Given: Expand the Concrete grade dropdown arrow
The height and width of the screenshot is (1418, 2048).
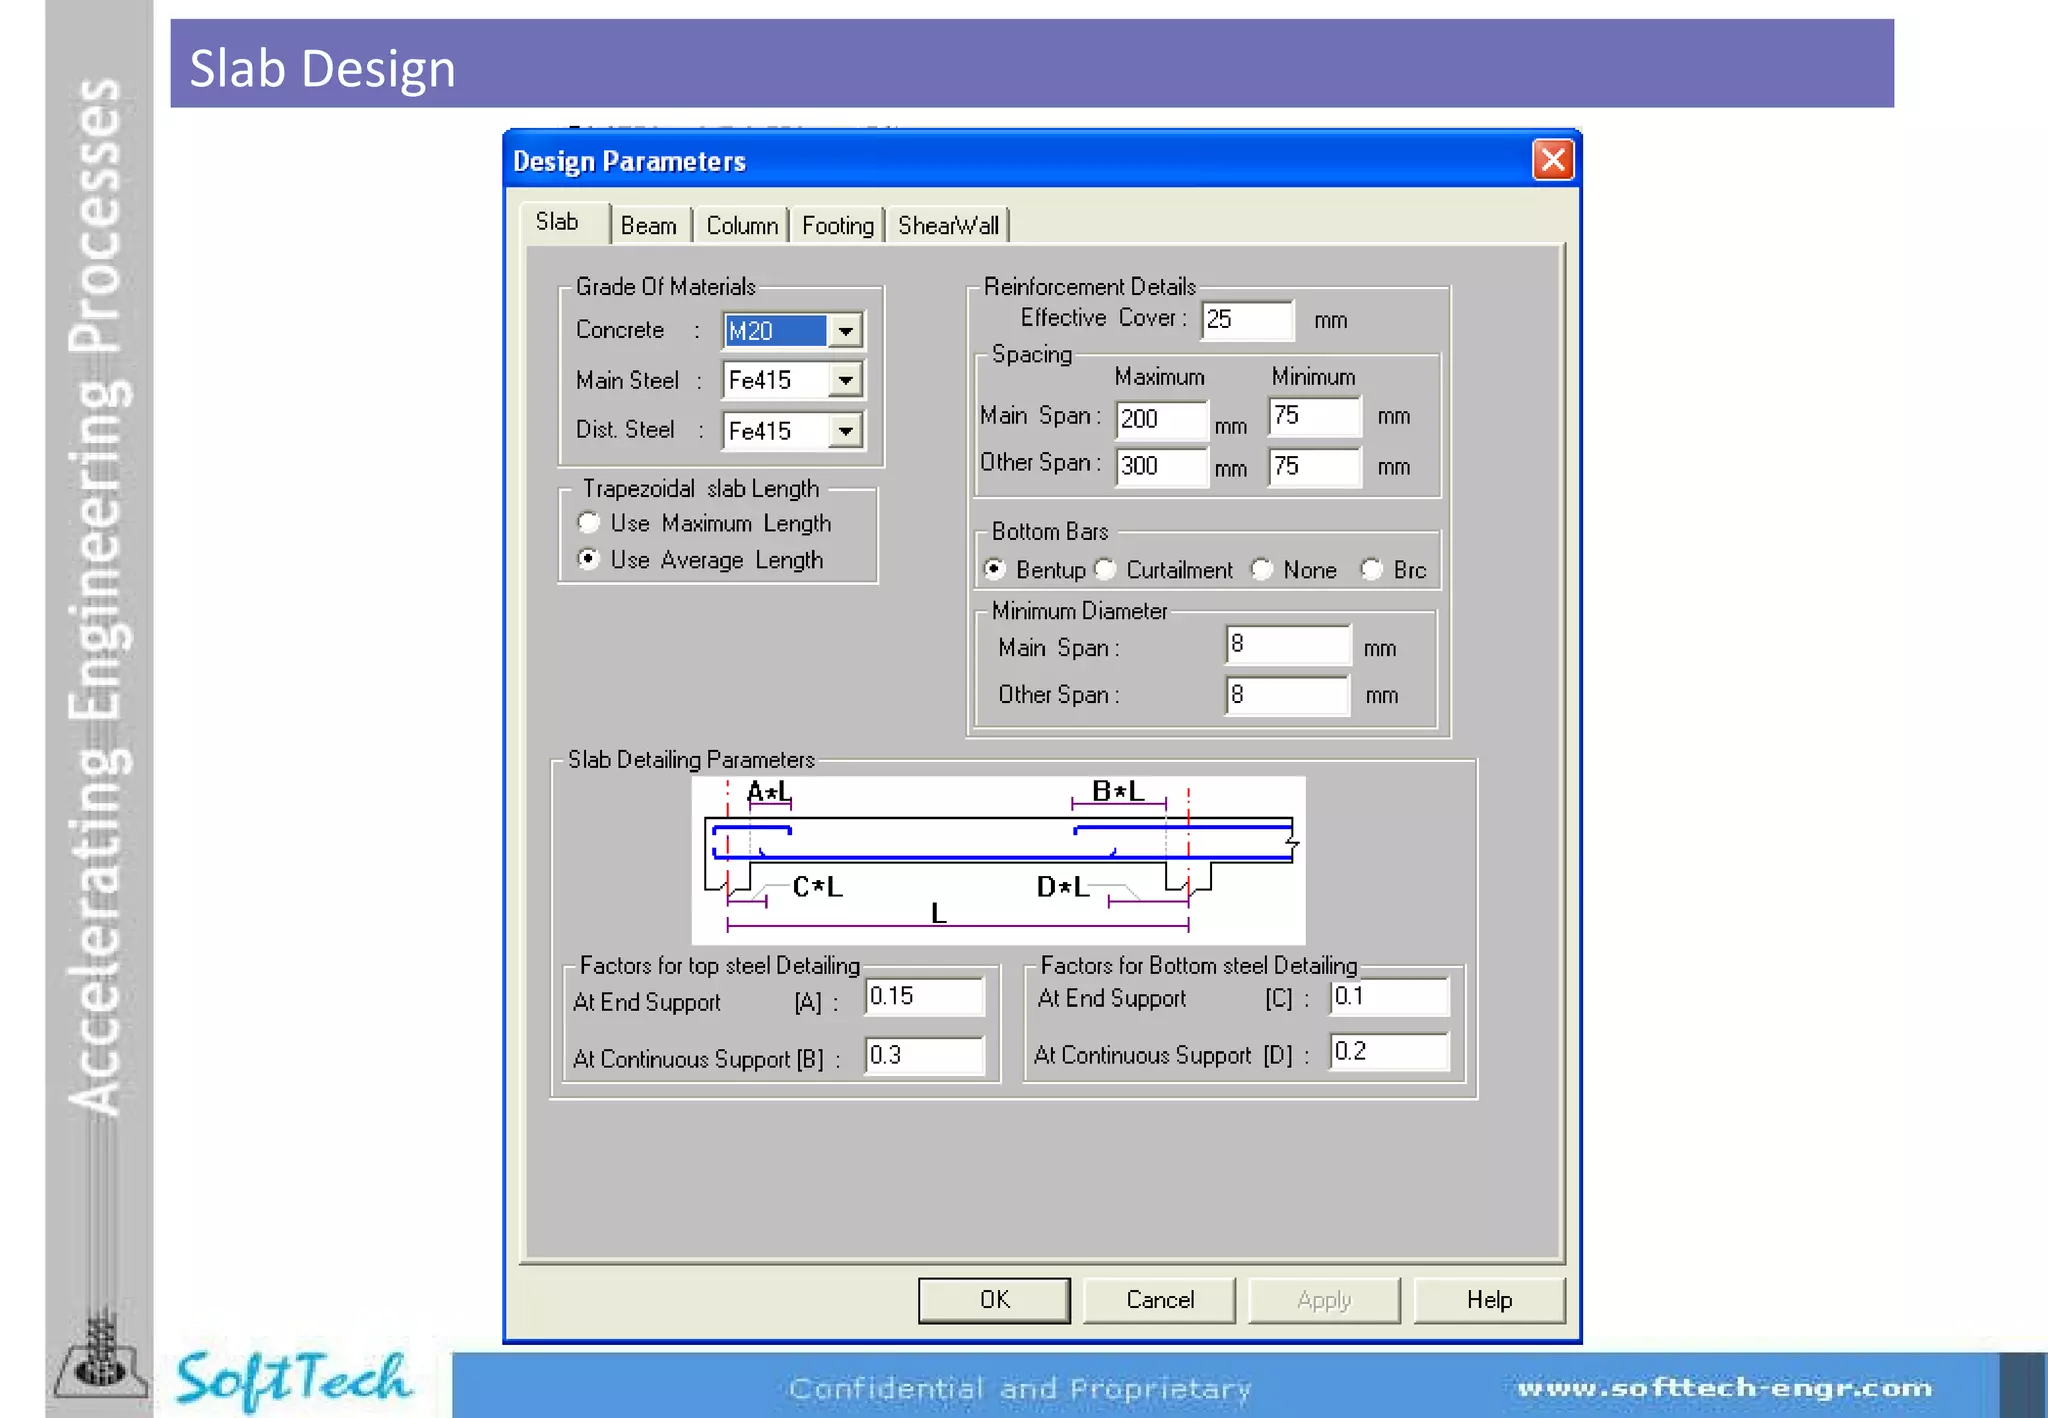Looking at the screenshot, I should click(846, 331).
